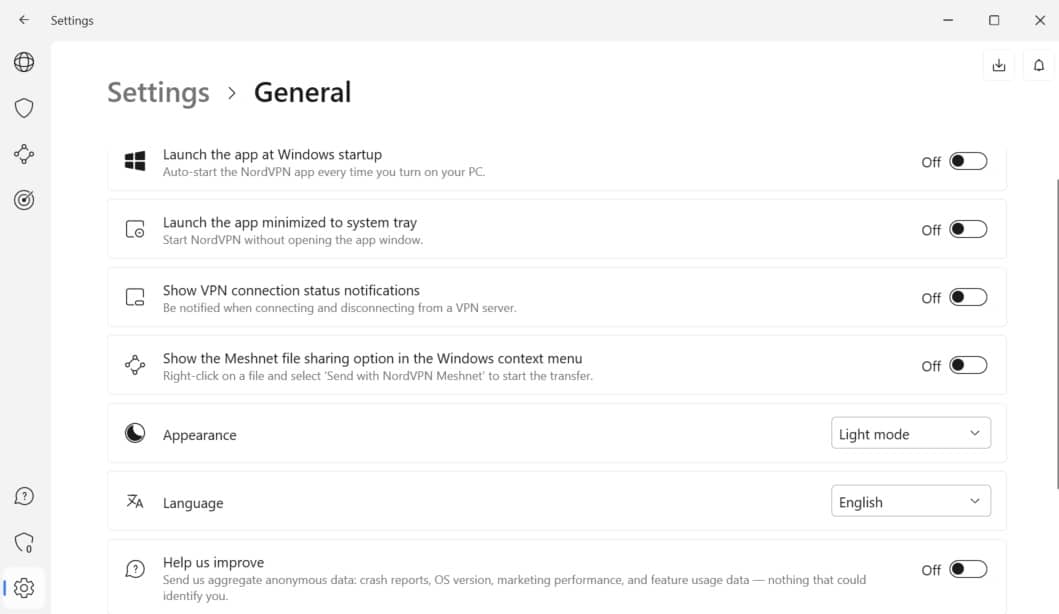Expand the Language English dropdown
The width and height of the screenshot is (1059, 614).
point(910,501)
